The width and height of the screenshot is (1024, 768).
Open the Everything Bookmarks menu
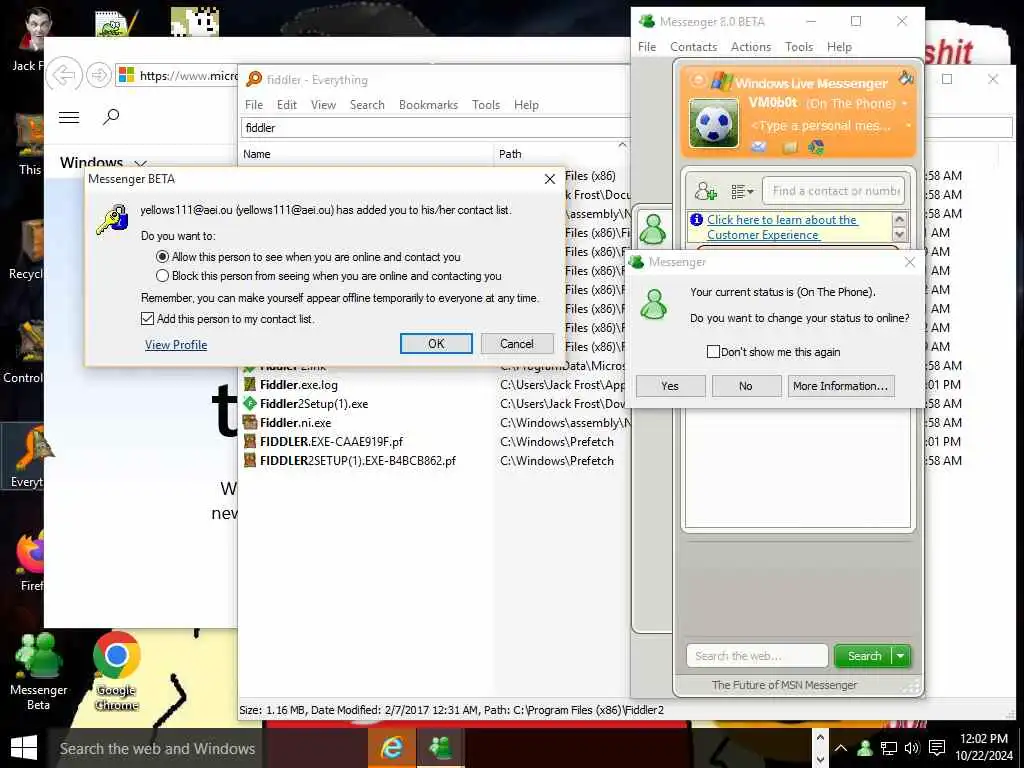(x=428, y=104)
